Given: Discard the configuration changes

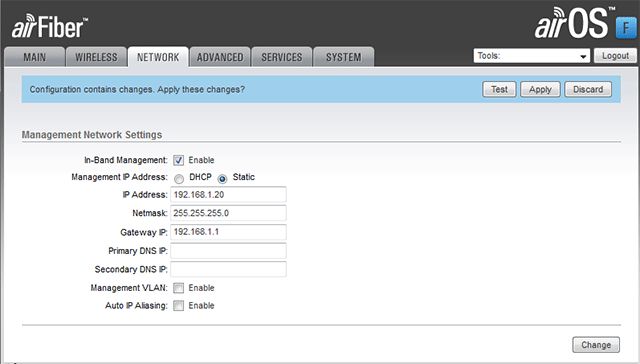Looking at the screenshot, I should tap(588, 89).
